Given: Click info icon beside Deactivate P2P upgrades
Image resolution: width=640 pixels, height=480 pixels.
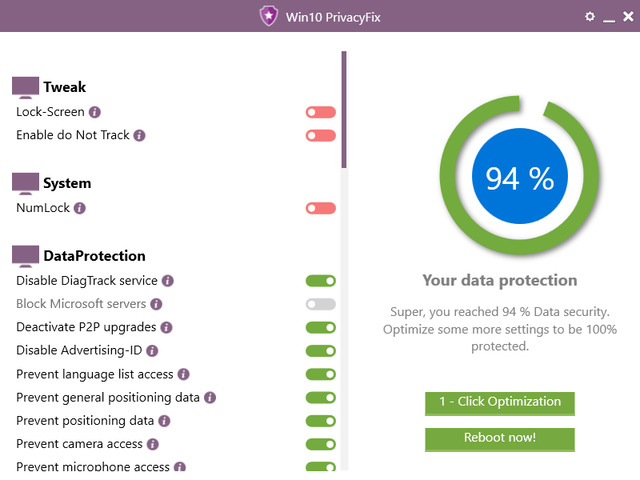Looking at the screenshot, I should coord(167,327).
